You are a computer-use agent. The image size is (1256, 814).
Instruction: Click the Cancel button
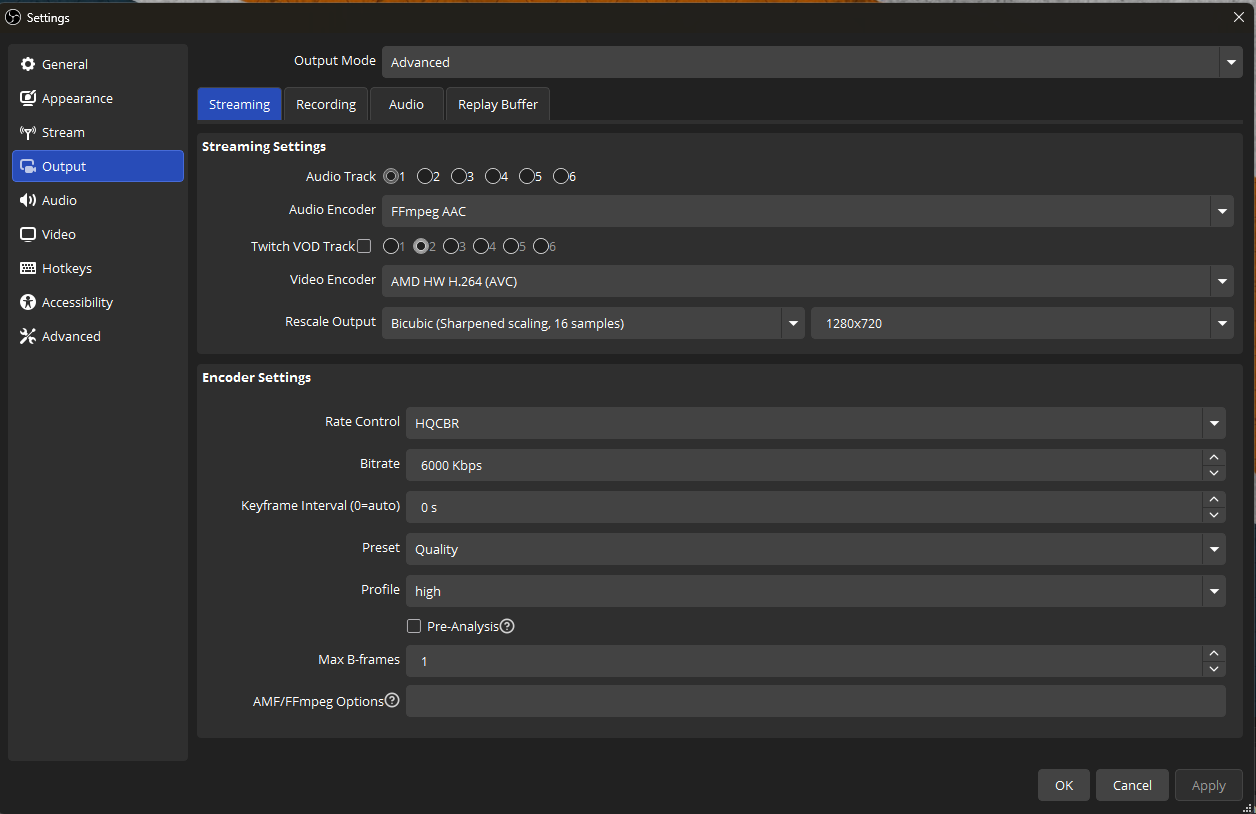[1132, 785]
